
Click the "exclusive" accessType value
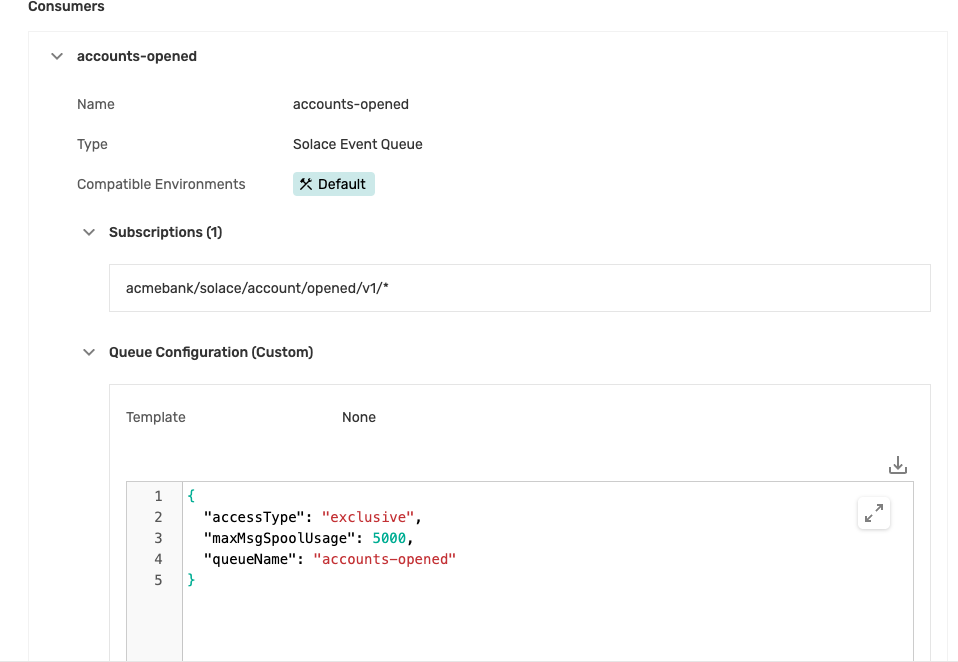(367, 517)
